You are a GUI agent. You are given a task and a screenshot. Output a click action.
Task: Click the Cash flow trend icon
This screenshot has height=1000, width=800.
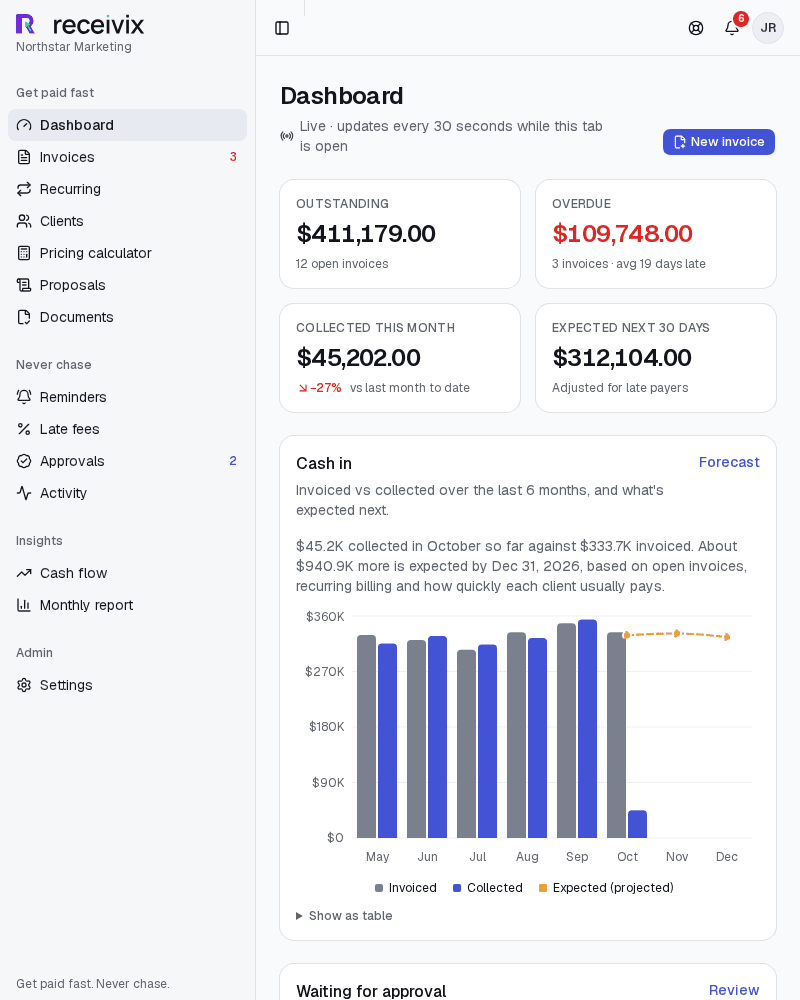[24, 573]
